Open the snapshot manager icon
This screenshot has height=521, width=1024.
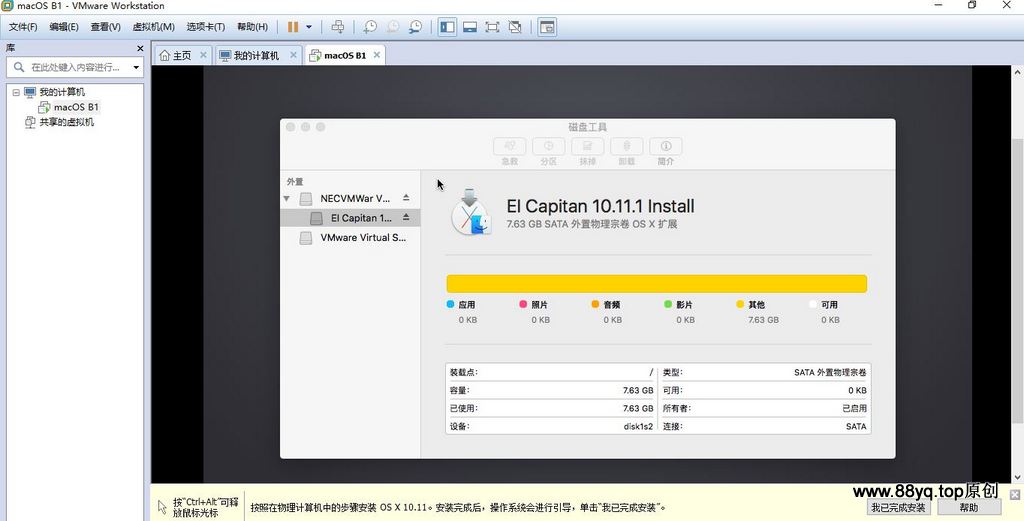(415, 27)
